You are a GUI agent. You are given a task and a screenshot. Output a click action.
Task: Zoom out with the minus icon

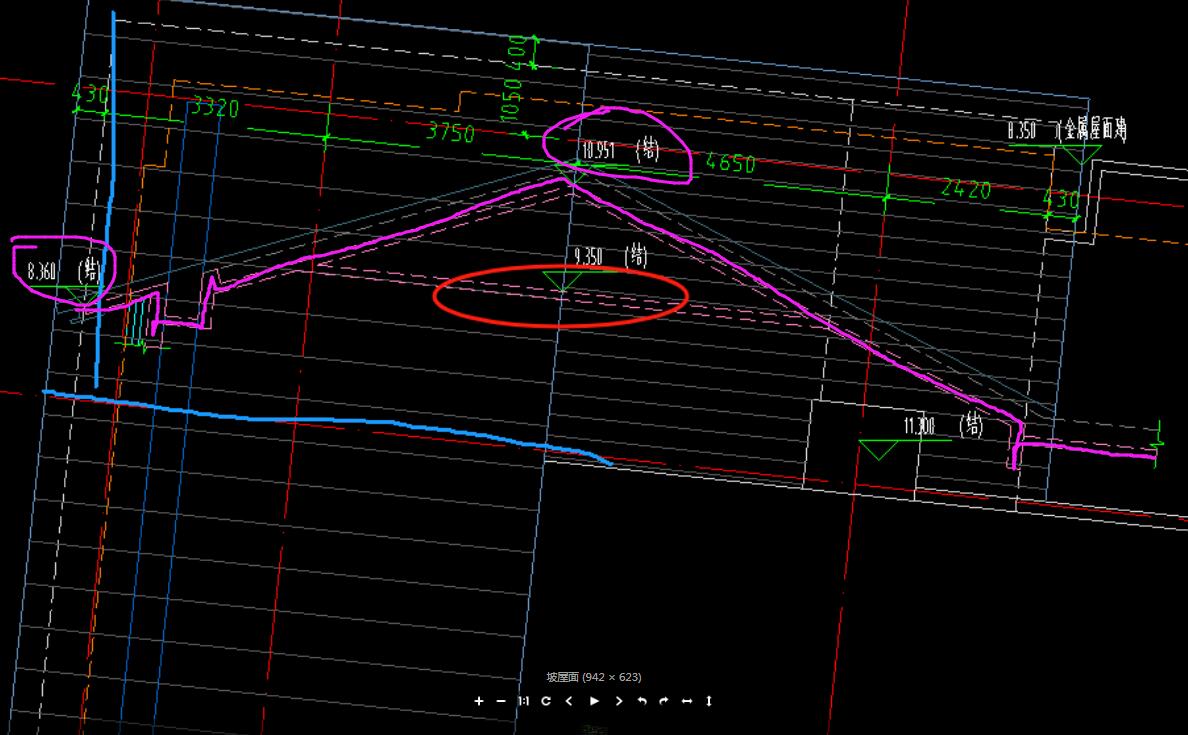coord(501,701)
